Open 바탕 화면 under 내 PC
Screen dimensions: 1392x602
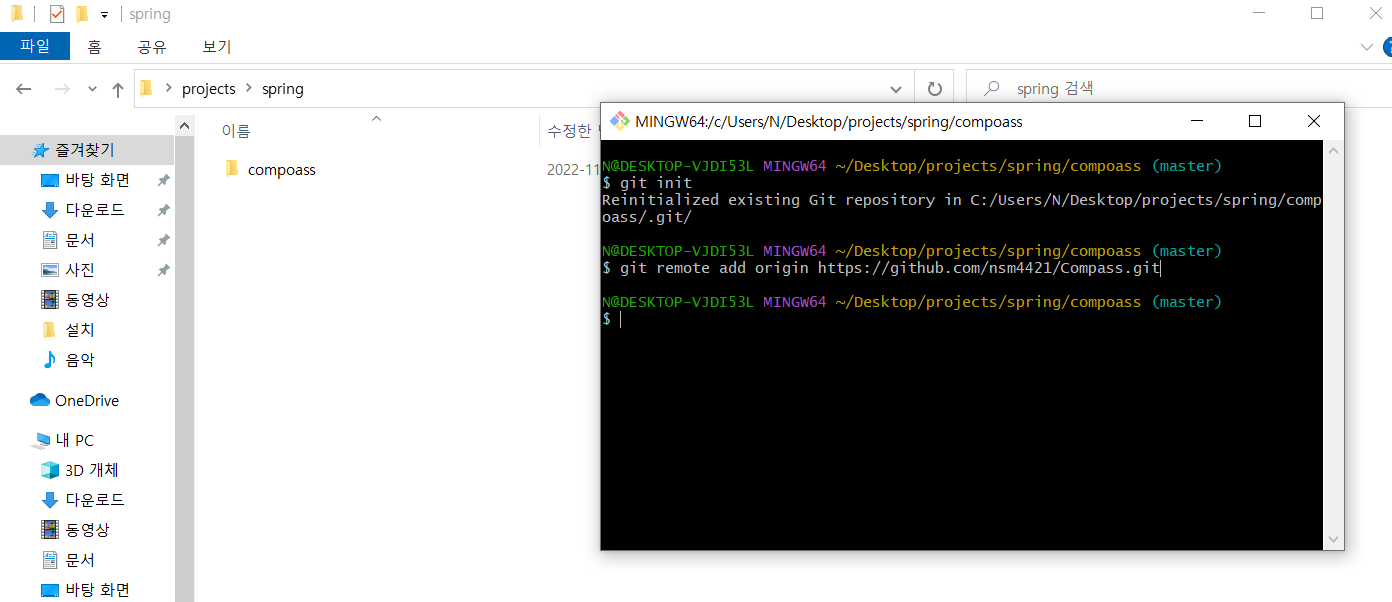97,590
